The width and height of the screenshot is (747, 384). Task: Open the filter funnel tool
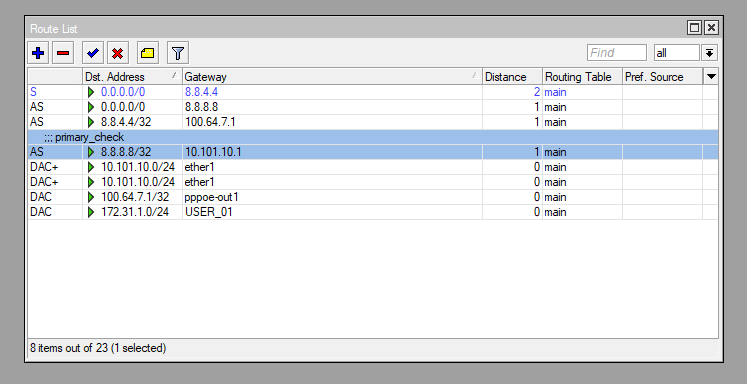(178, 53)
